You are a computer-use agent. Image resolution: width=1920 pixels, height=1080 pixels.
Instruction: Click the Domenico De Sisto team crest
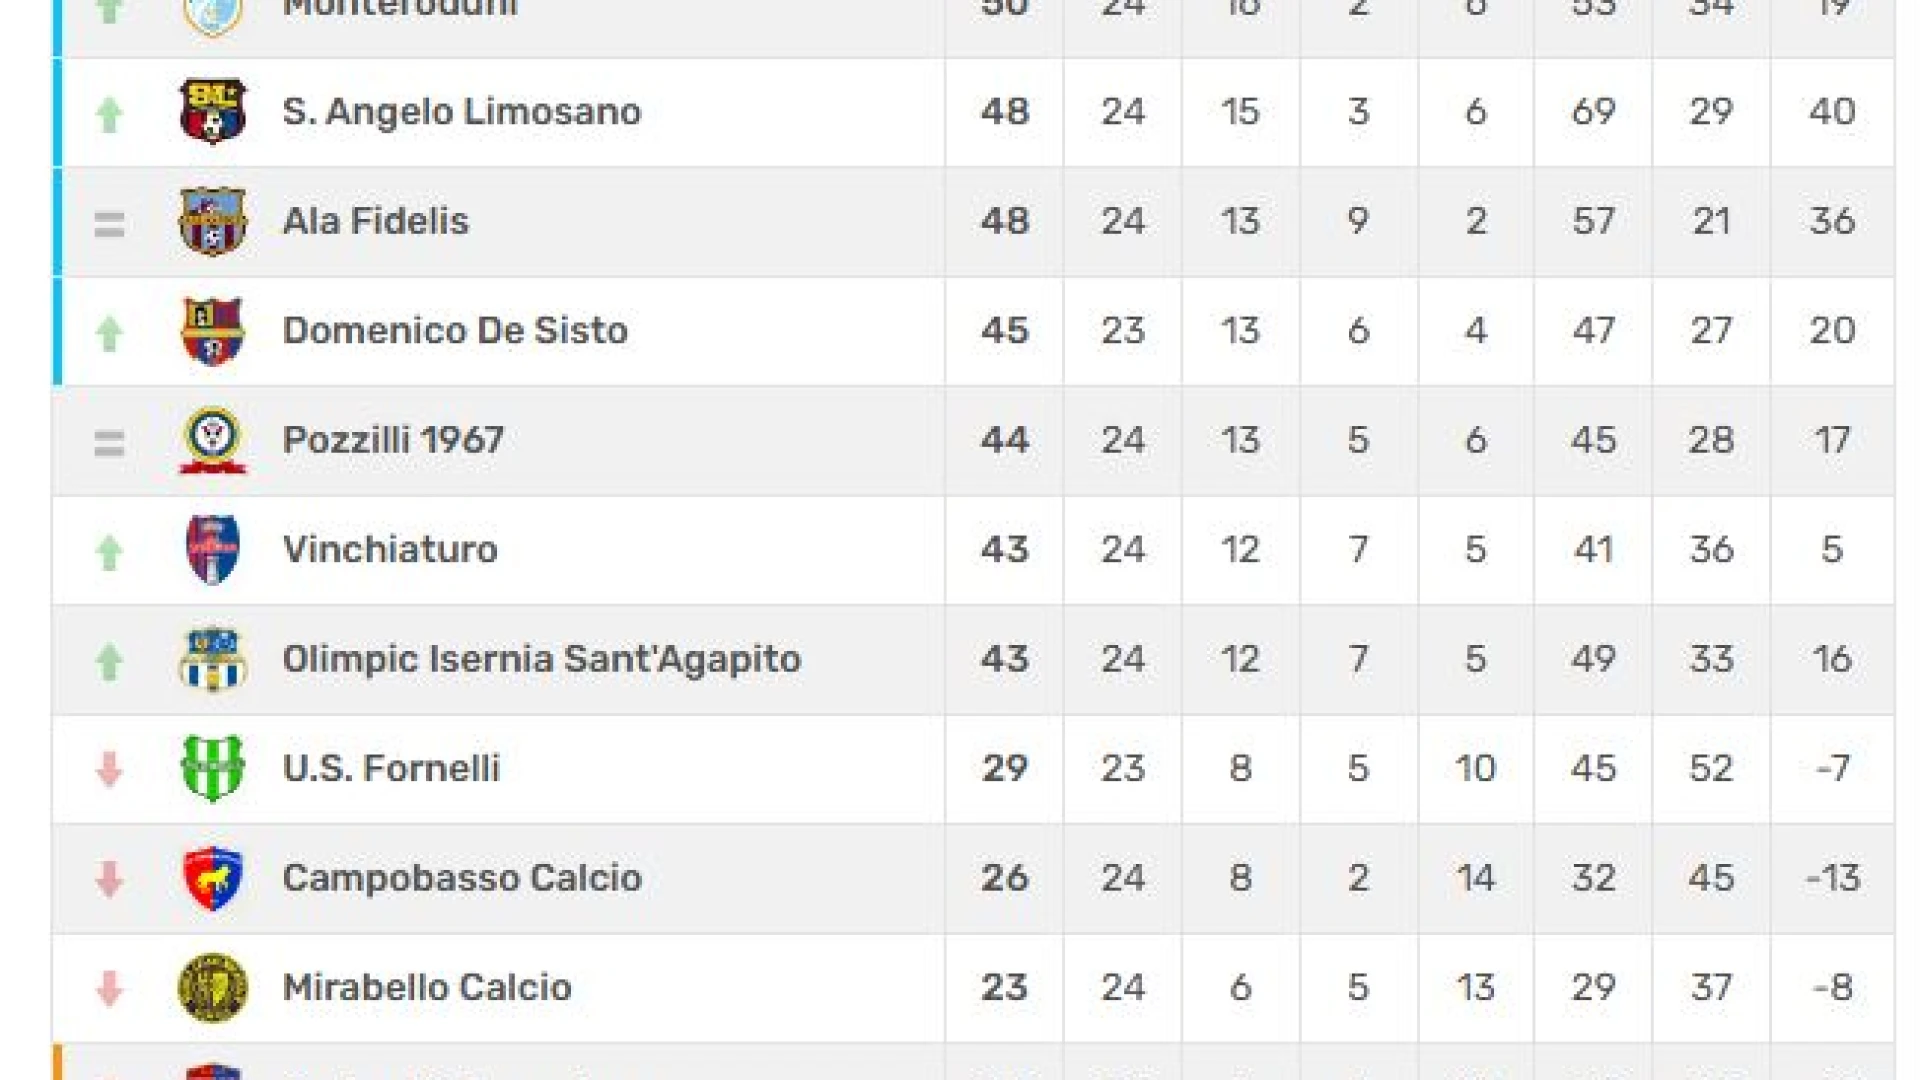pyautogui.click(x=212, y=331)
